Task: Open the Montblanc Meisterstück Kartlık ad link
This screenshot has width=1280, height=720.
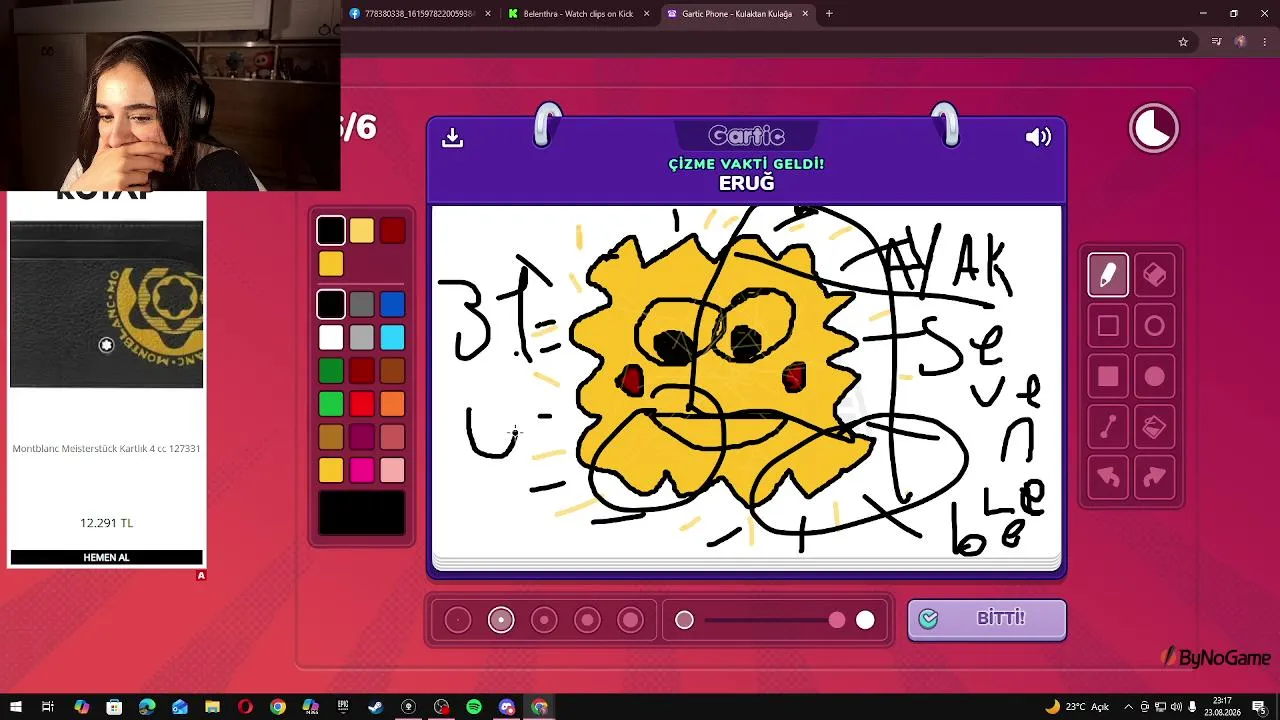Action: [x=106, y=449]
